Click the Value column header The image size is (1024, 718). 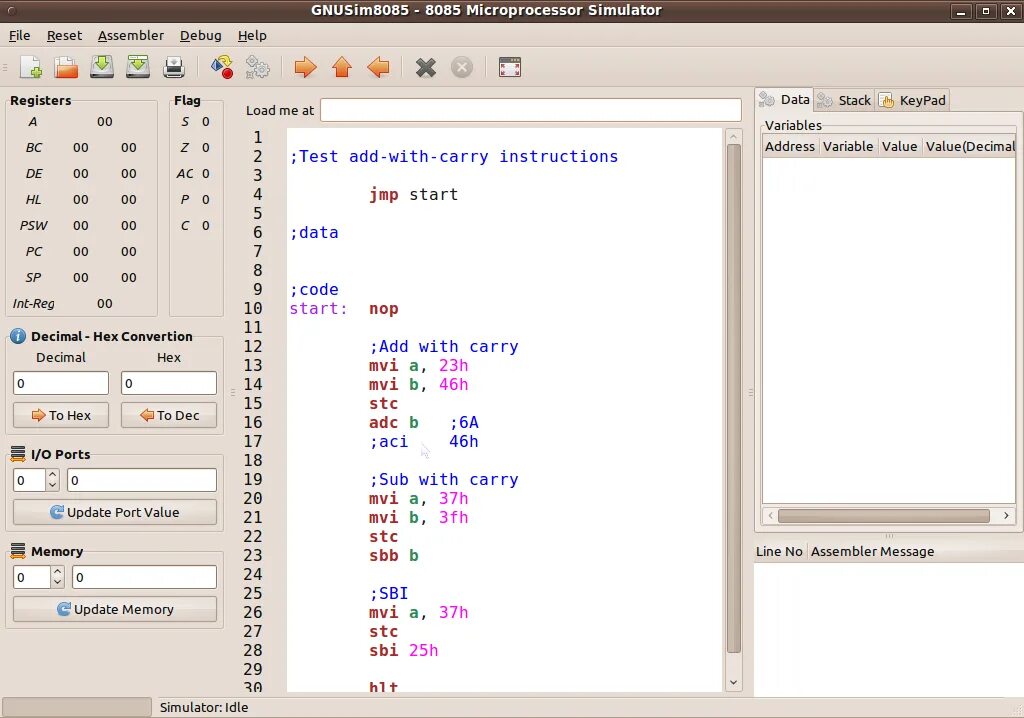pyautogui.click(x=899, y=146)
